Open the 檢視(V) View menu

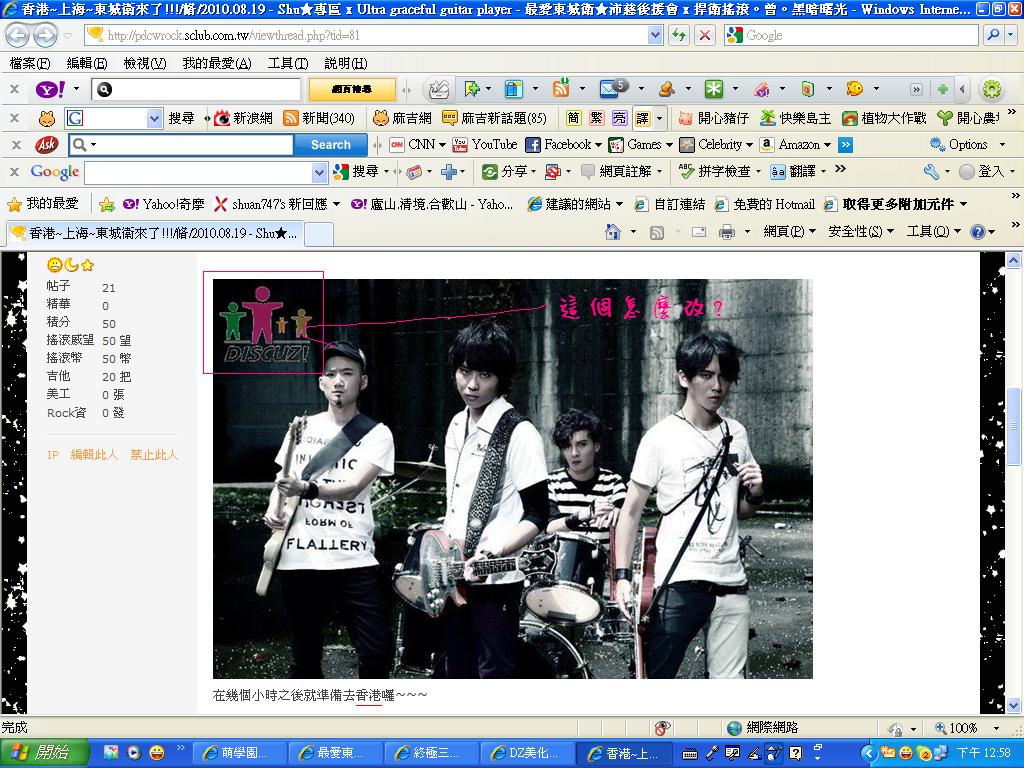(144, 63)
